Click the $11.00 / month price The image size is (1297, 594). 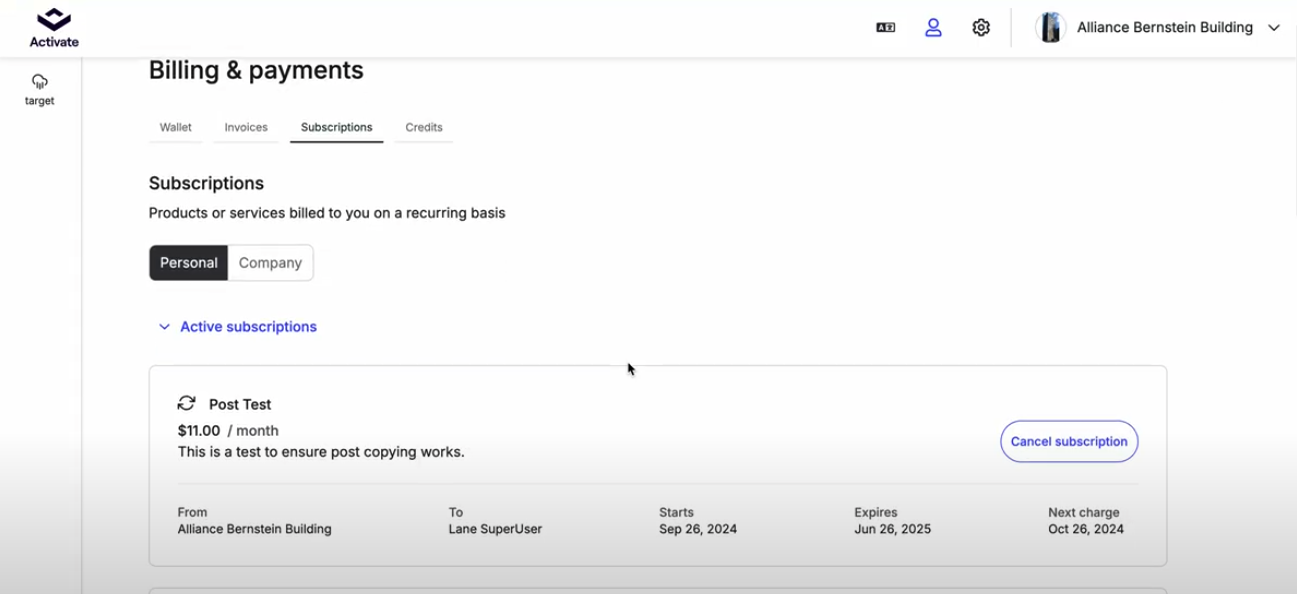pyautogui.click(x=228, y=431)
